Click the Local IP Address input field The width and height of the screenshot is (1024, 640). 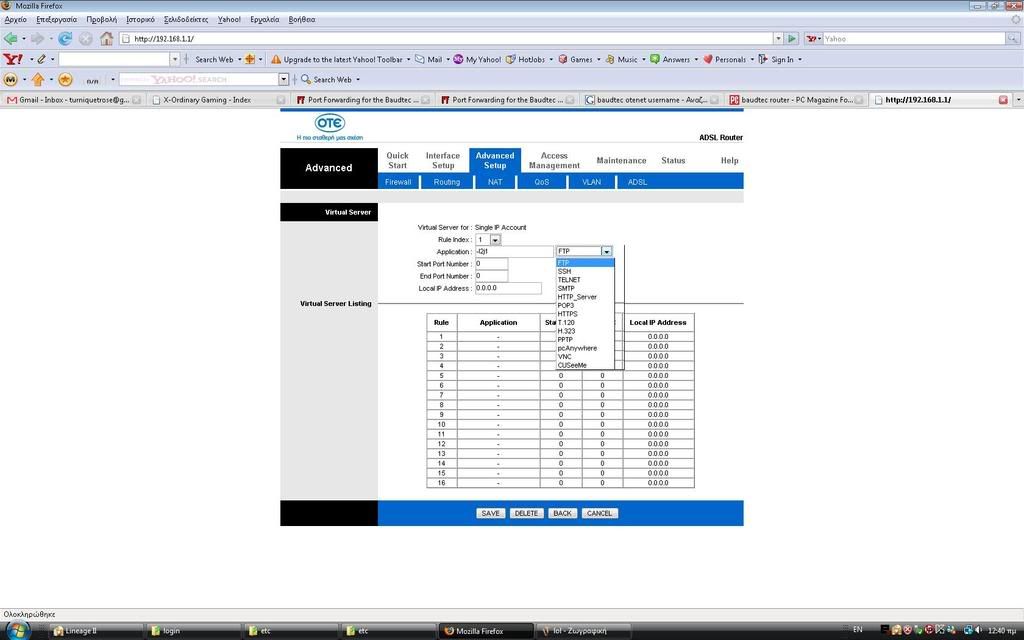pyautogui.click(x=508, y=288)
